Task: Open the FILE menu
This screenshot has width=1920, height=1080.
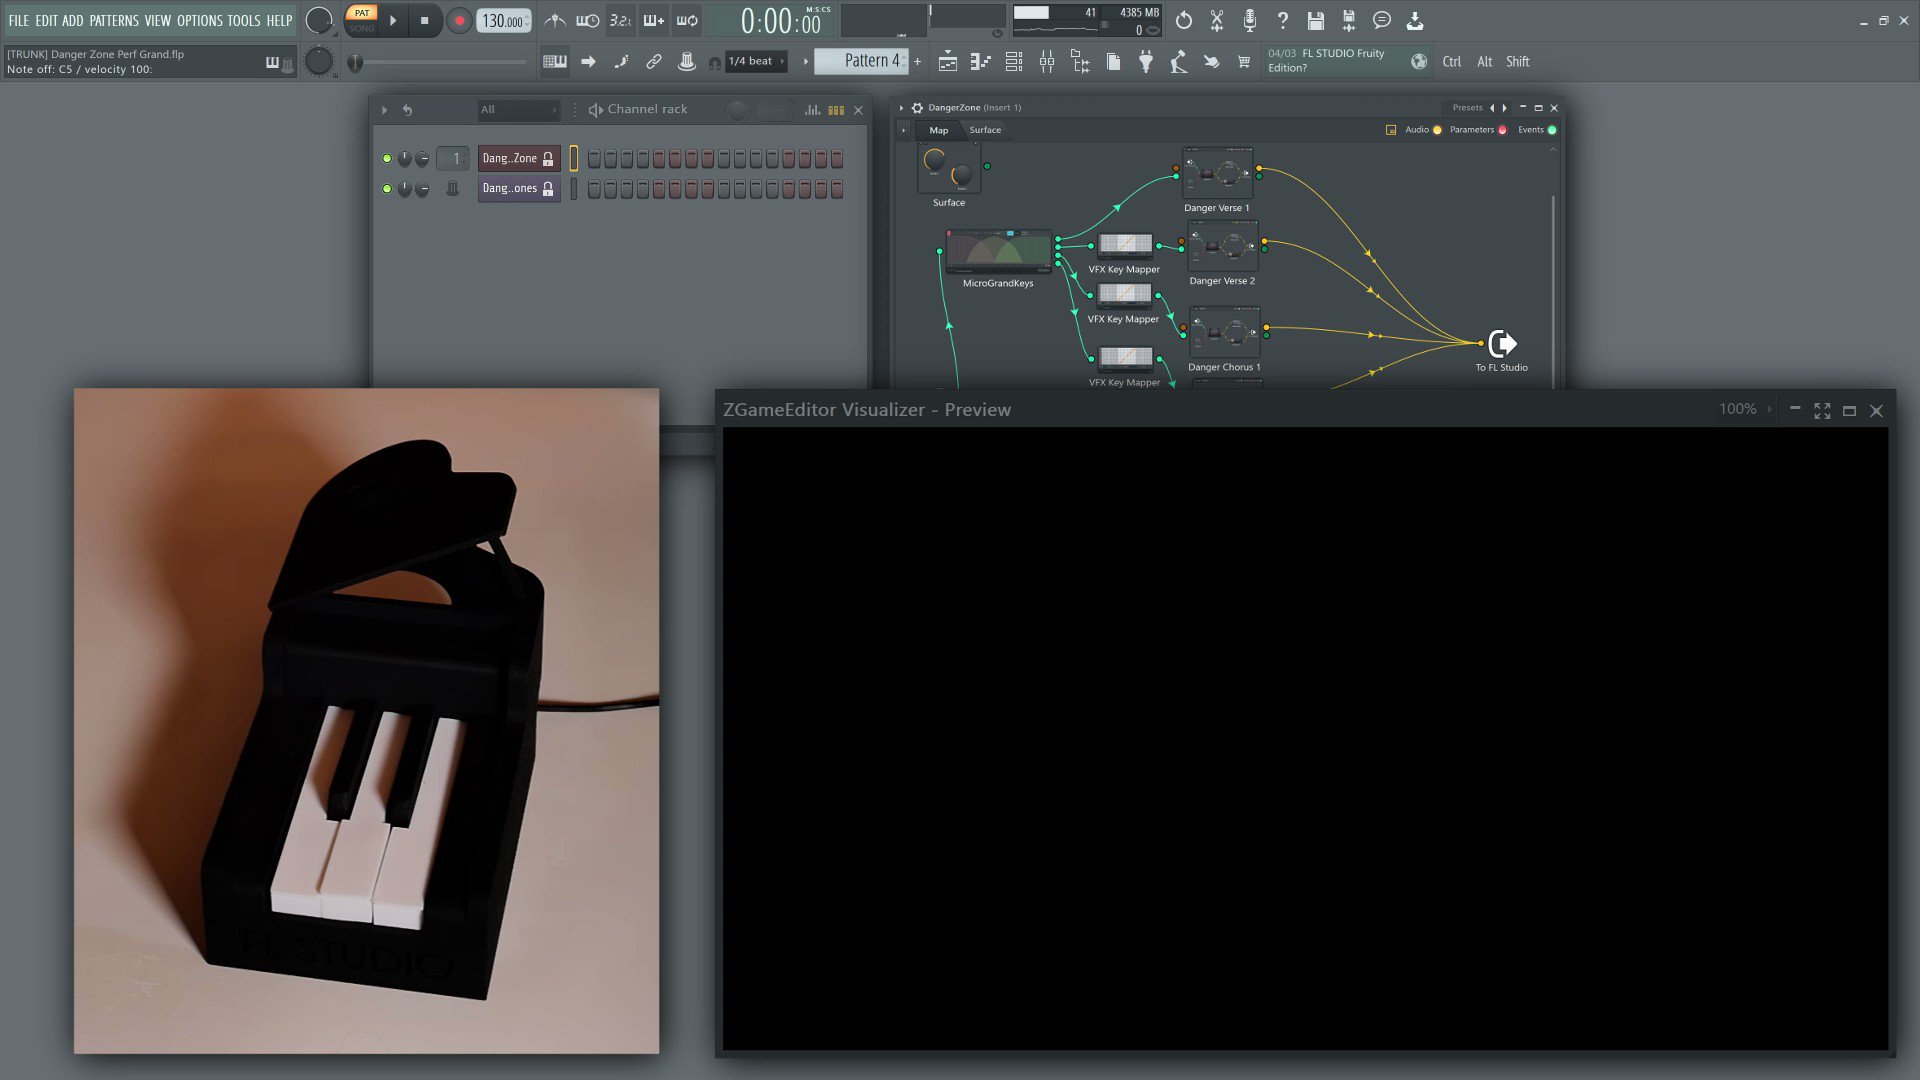Action: (19, 20)
